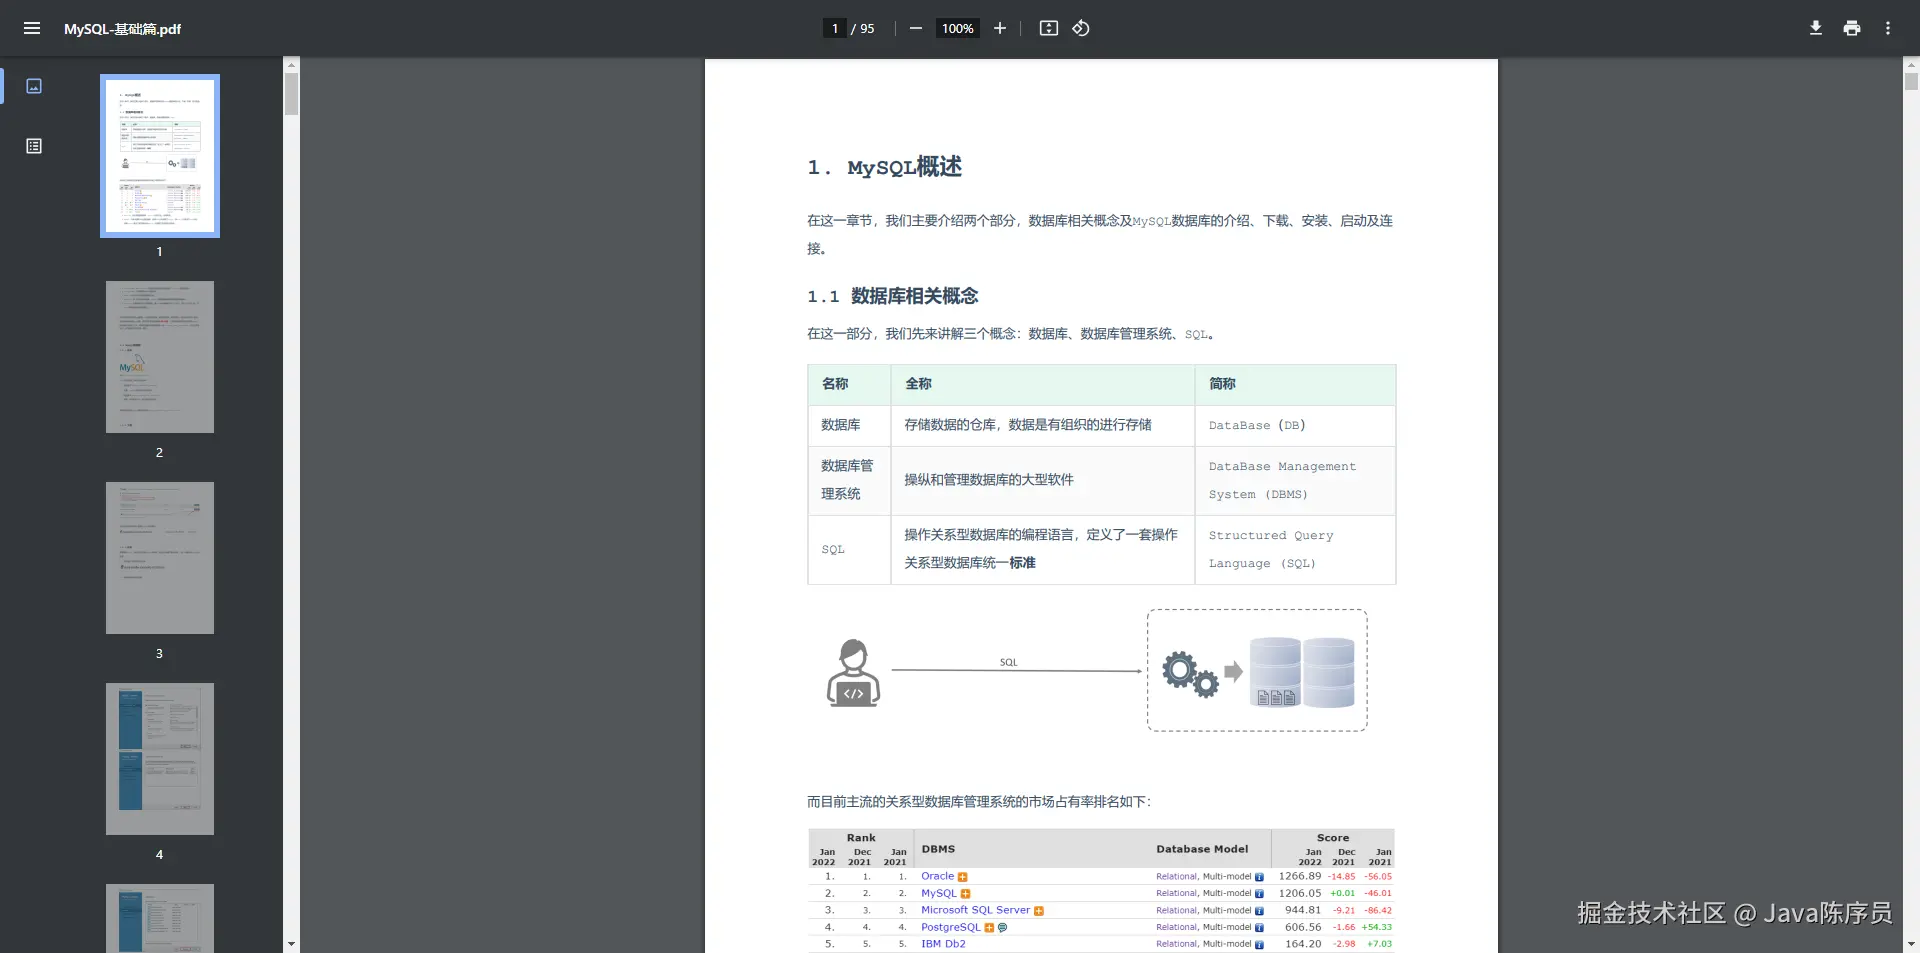Click document scroll down arrow

point(1911,943)
